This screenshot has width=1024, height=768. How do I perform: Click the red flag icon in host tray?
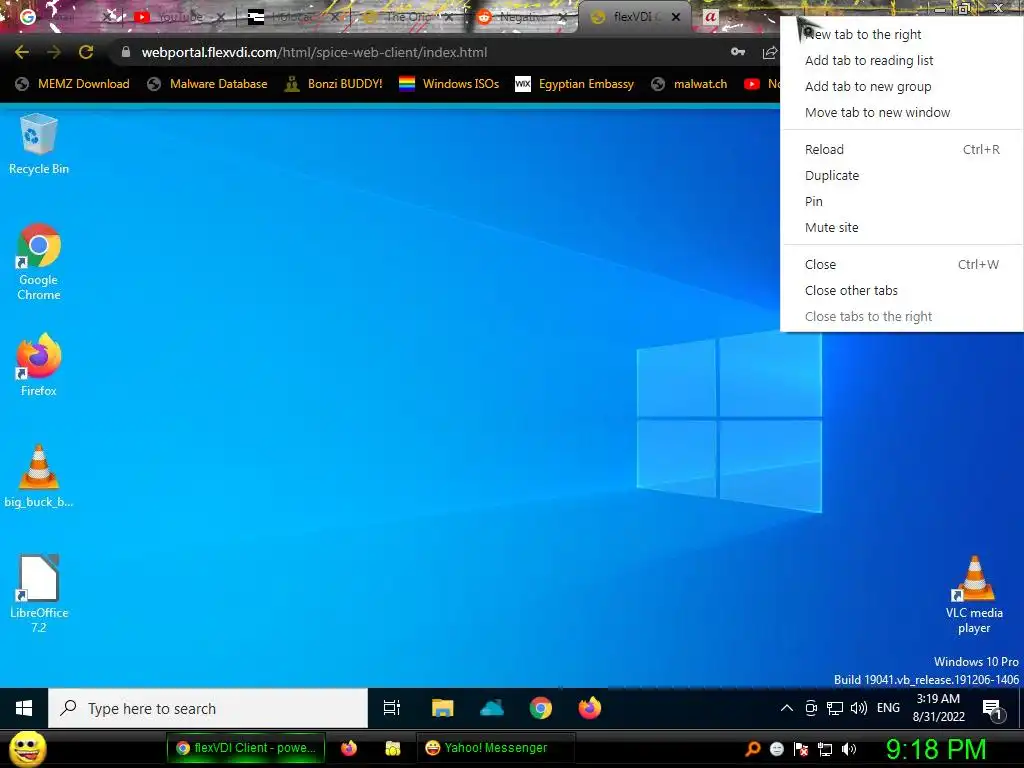click(801, 749)
